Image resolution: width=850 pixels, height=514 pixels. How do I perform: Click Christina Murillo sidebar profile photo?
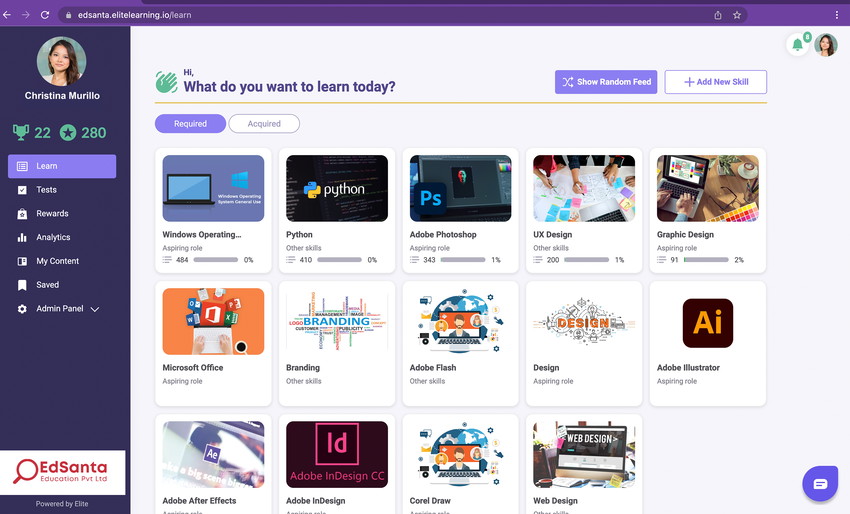click(61, 61)
